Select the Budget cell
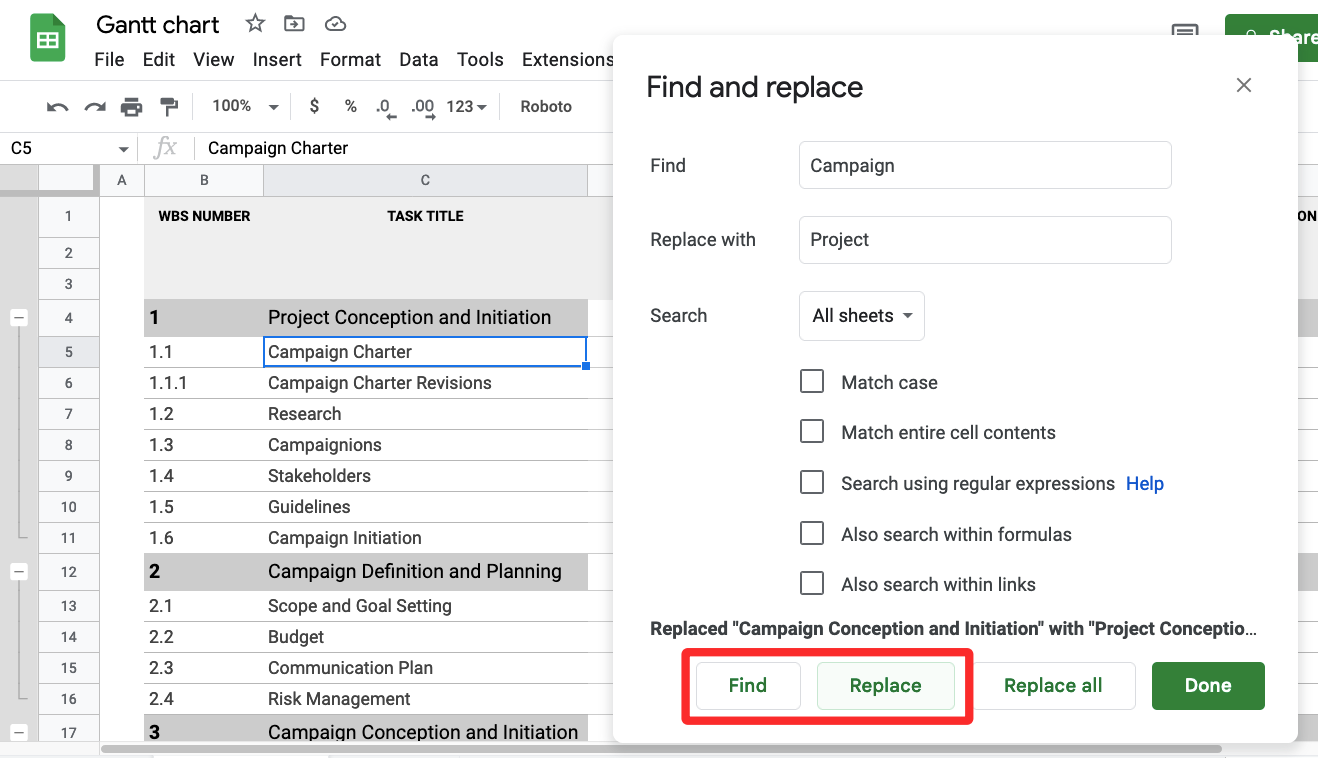The width and height of the screenshot is (1318, 758). click(x=425, y=637)
